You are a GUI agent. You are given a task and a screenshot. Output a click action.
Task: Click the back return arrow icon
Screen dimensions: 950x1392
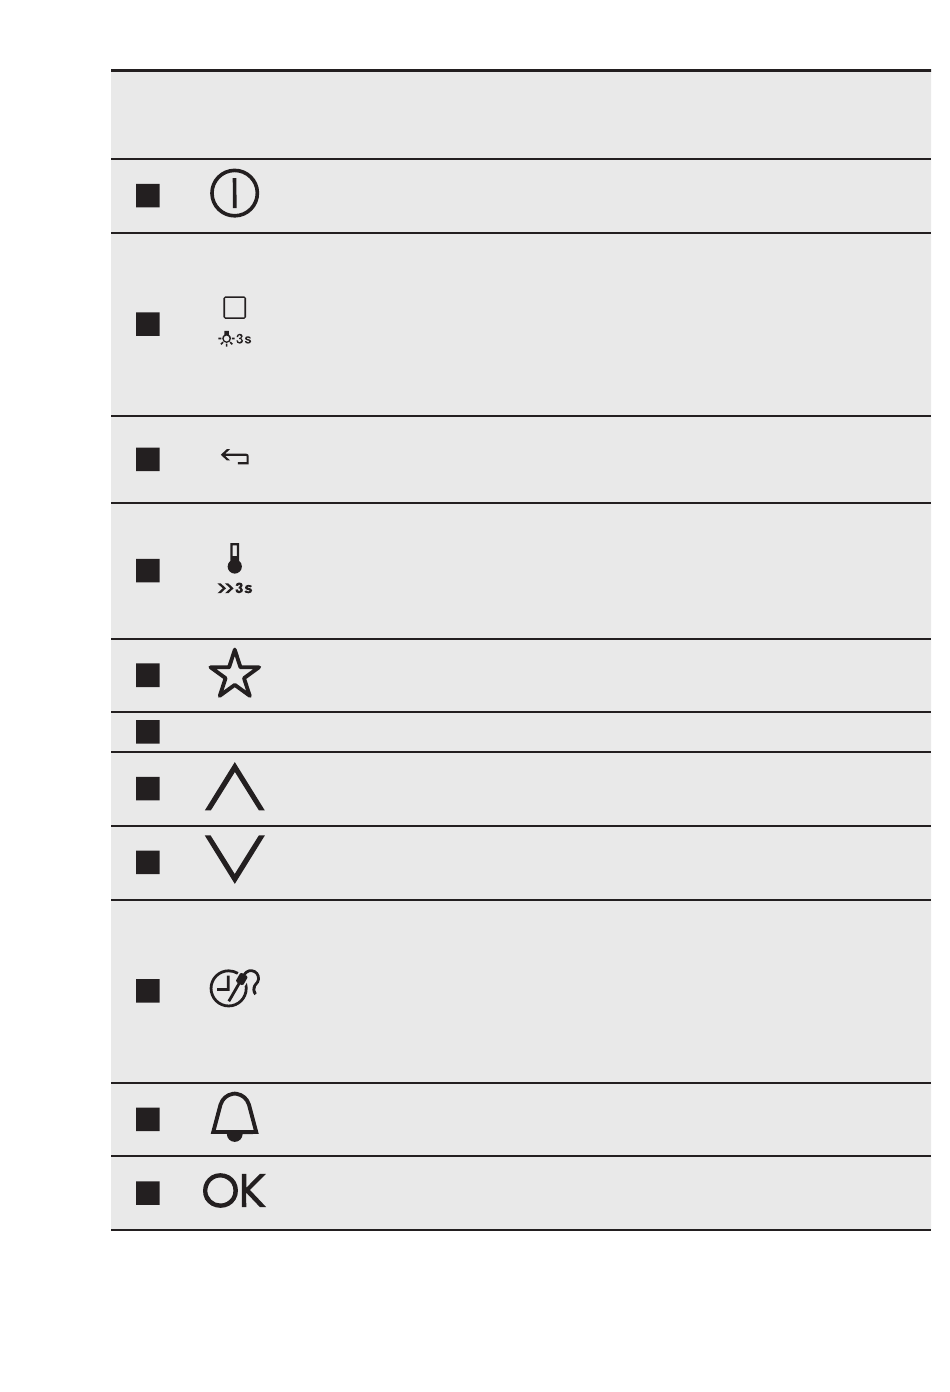[x=235, y=458]
